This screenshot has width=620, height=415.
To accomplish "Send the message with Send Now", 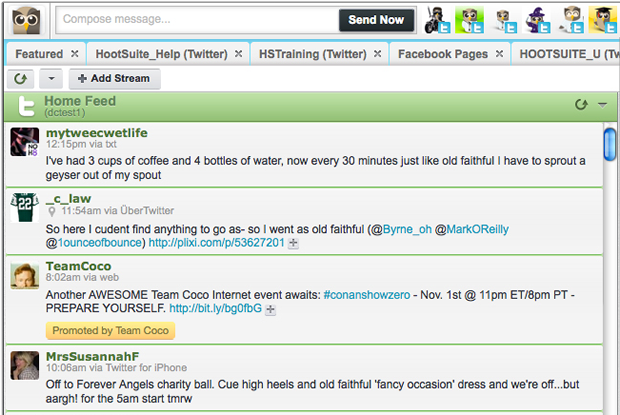I will coord(376,20).
